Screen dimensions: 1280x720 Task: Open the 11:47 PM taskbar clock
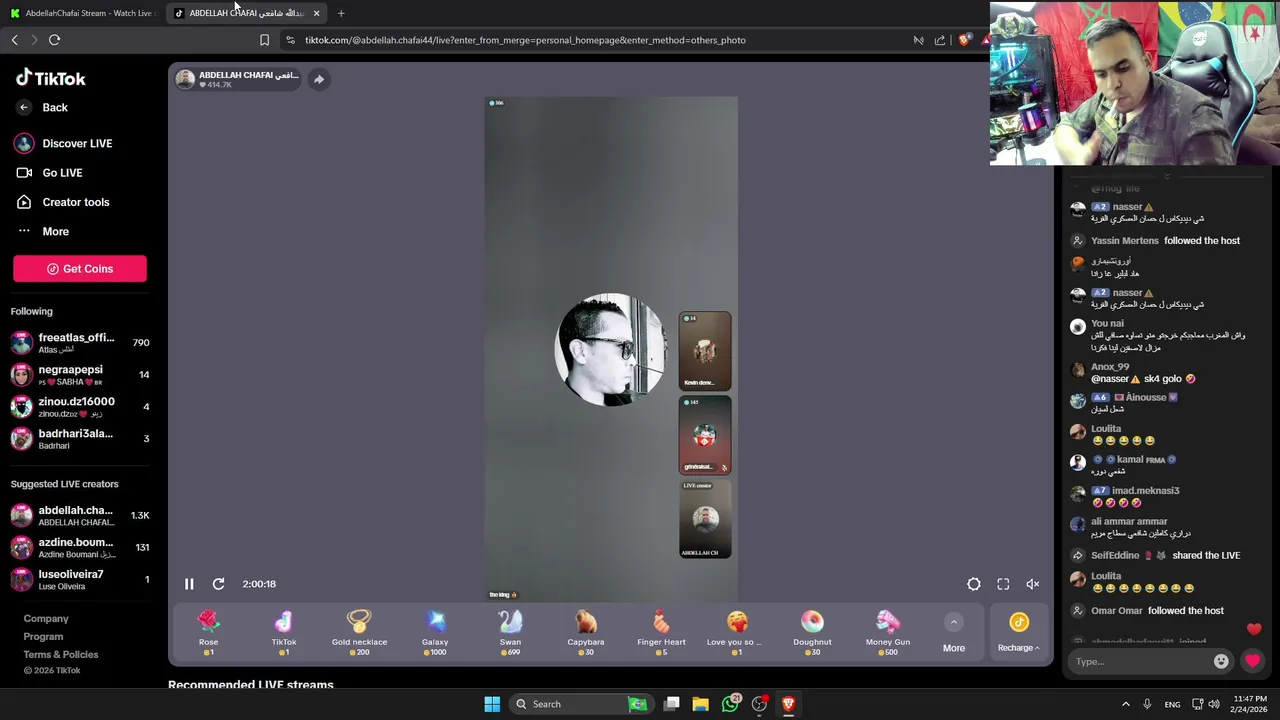click(x=1250, y=704)
